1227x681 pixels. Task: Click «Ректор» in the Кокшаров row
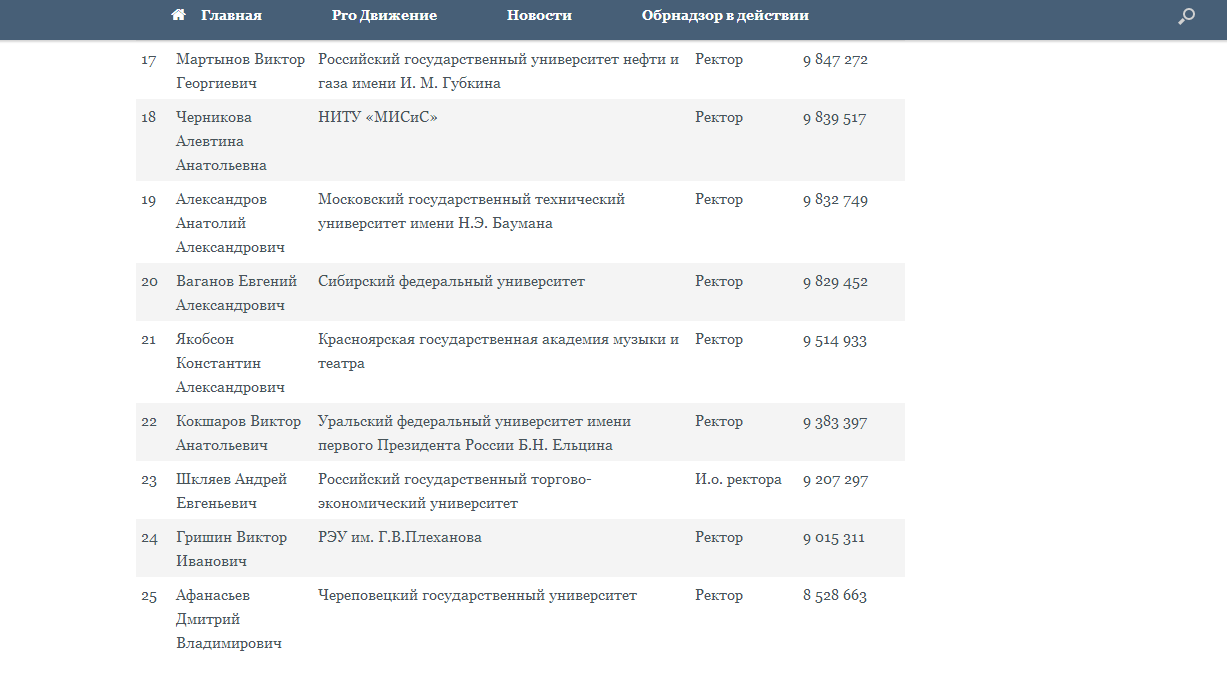719,422
